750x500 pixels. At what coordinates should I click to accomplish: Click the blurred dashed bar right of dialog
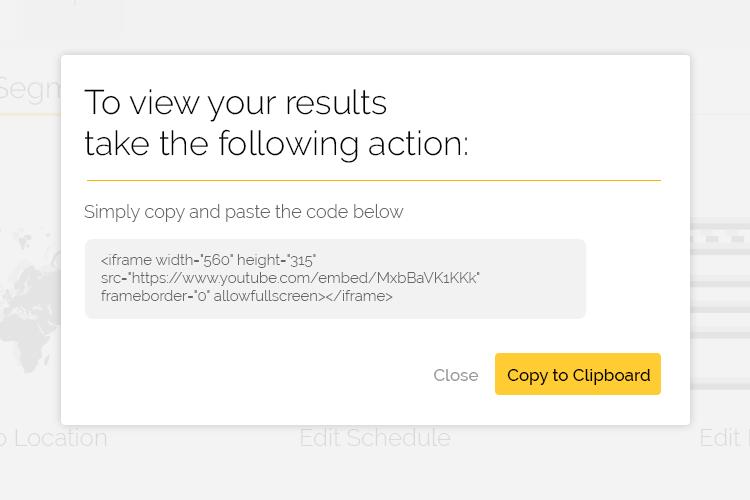point(720,238)
